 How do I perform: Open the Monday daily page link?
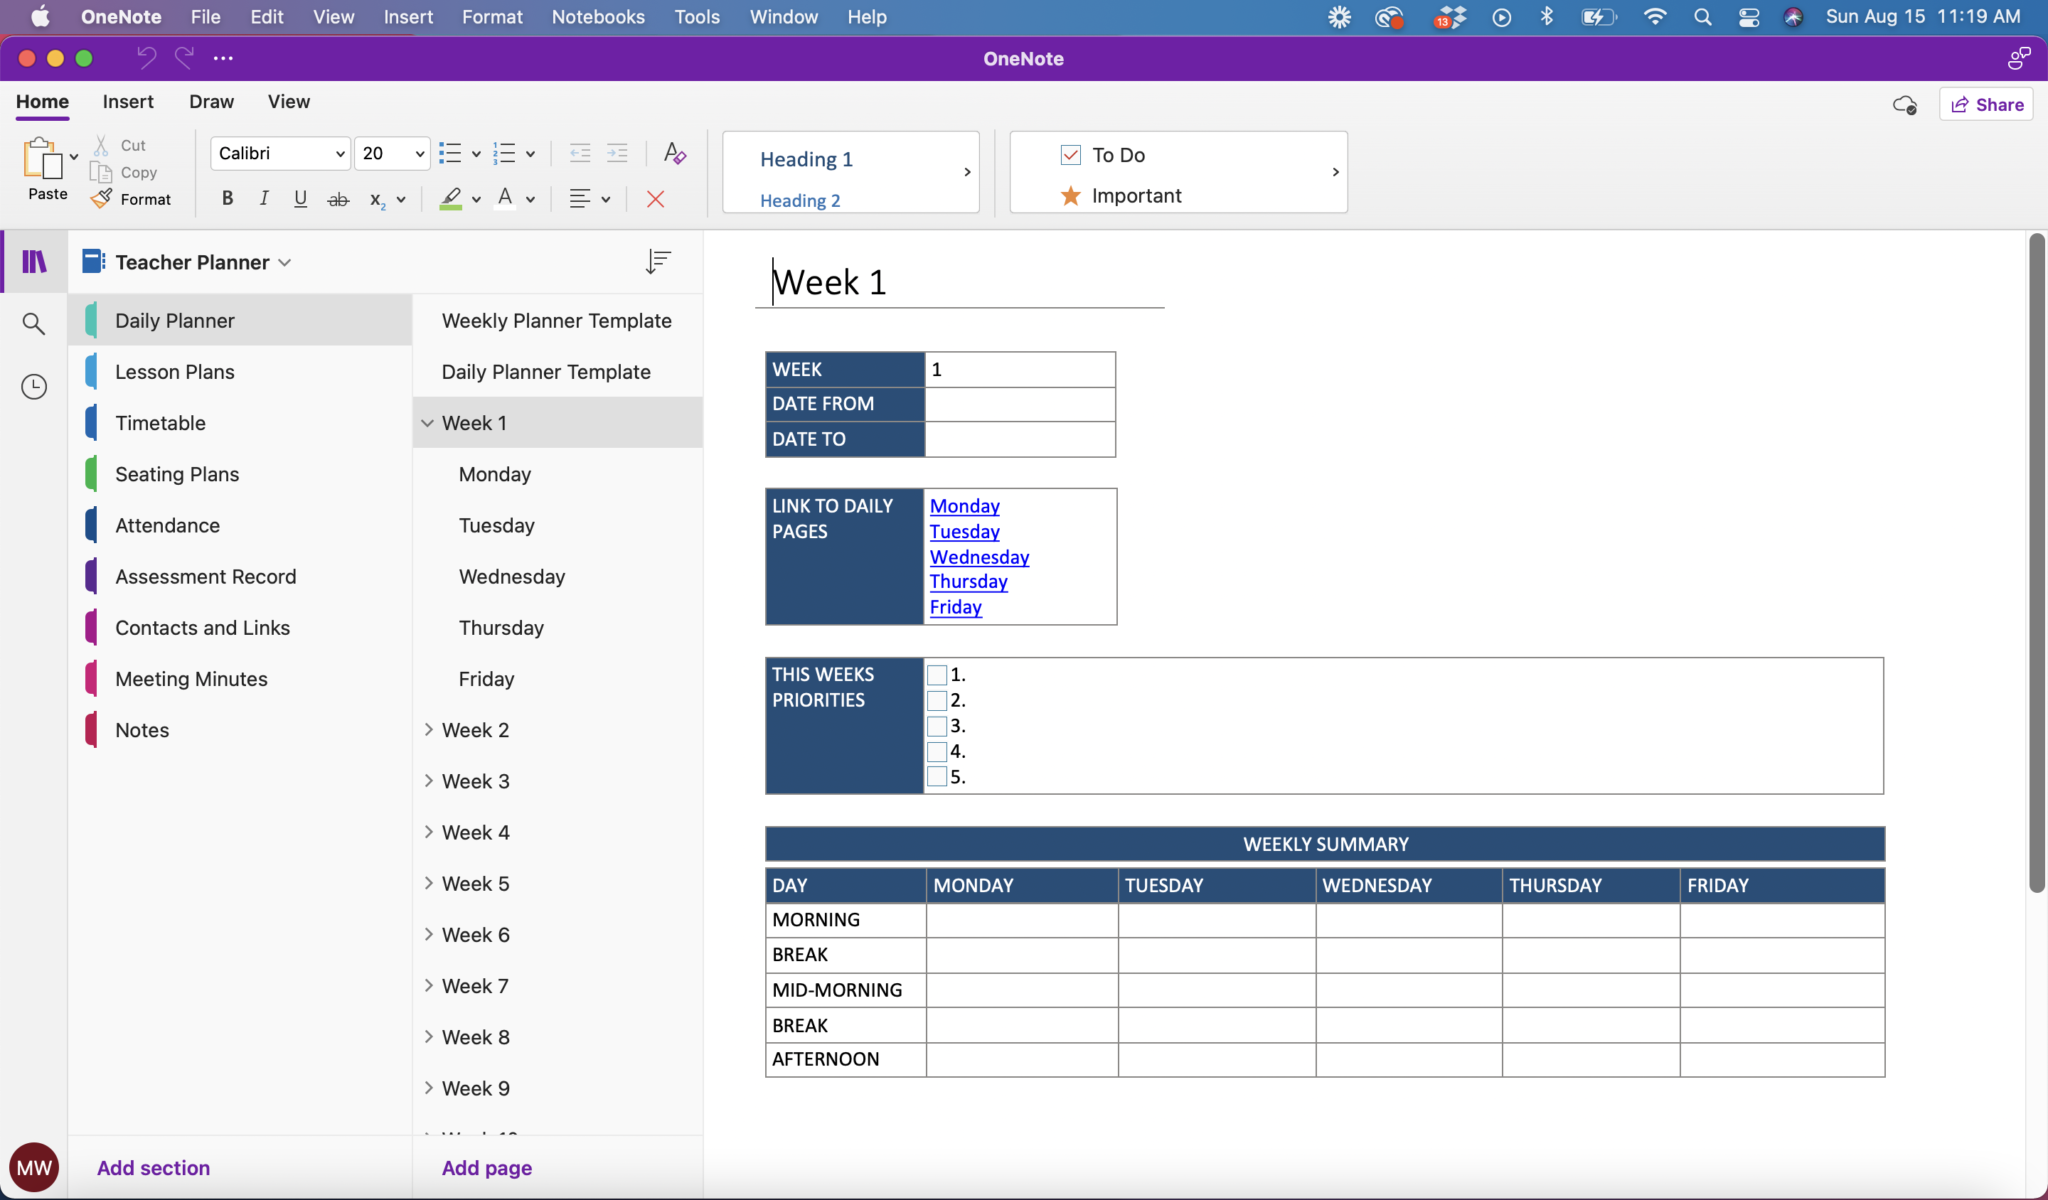coord(963,506)
